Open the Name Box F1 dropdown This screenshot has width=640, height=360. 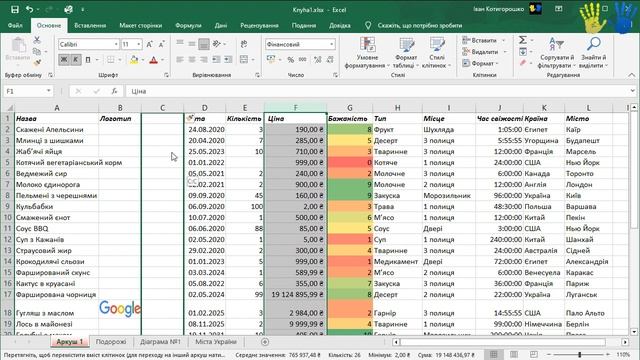[x=49, y=91]
